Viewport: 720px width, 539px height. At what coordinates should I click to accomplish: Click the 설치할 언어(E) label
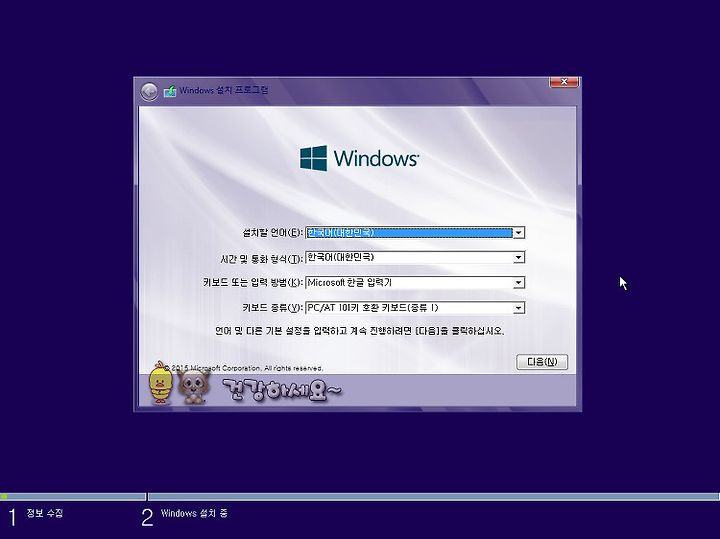(272, 233)
